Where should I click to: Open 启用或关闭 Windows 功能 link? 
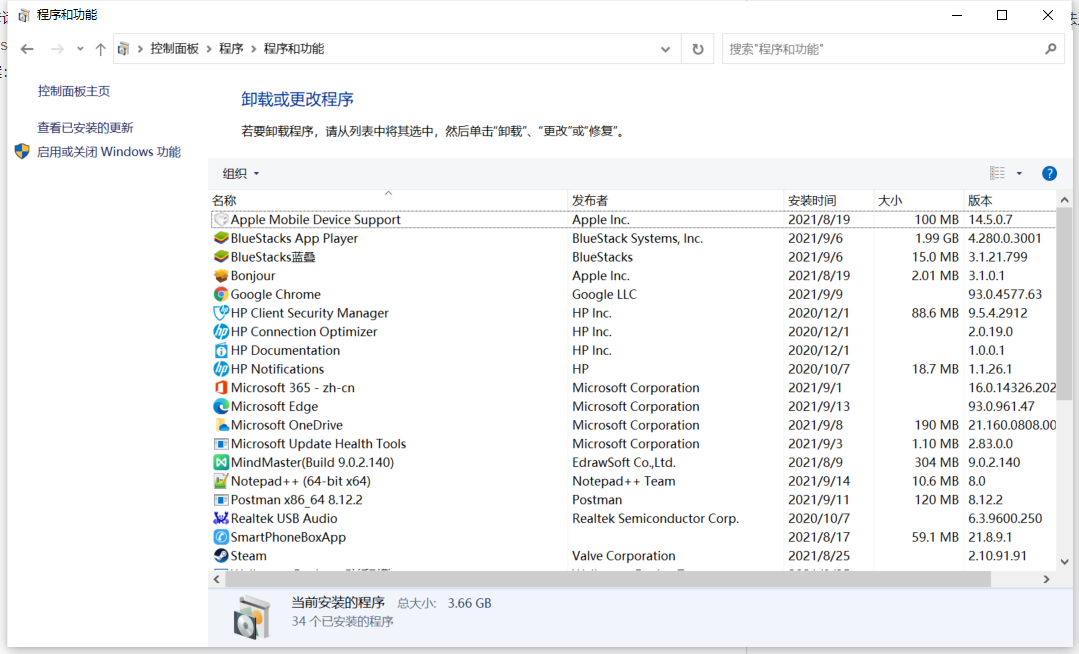click(x=109, y=151)
